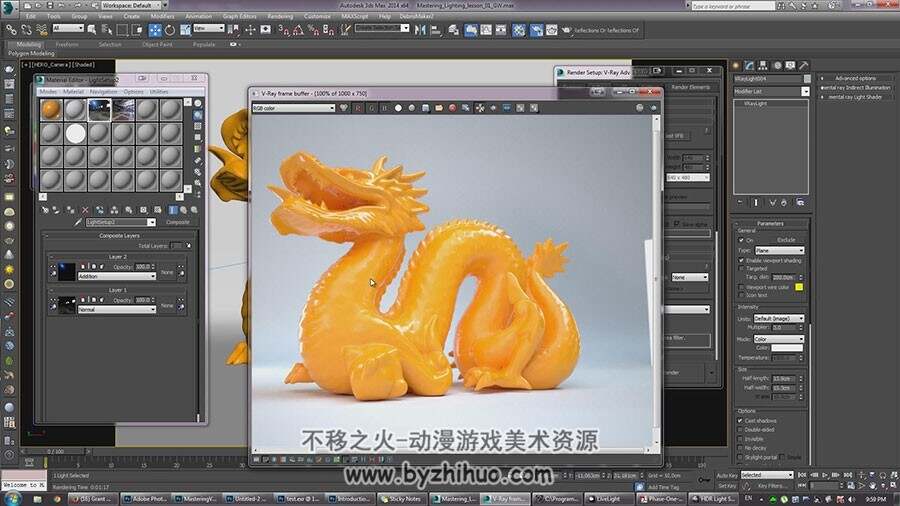Toggle Enable viewport shading checkbox
The image size is (900, 506).
click(x=741, y=260)
